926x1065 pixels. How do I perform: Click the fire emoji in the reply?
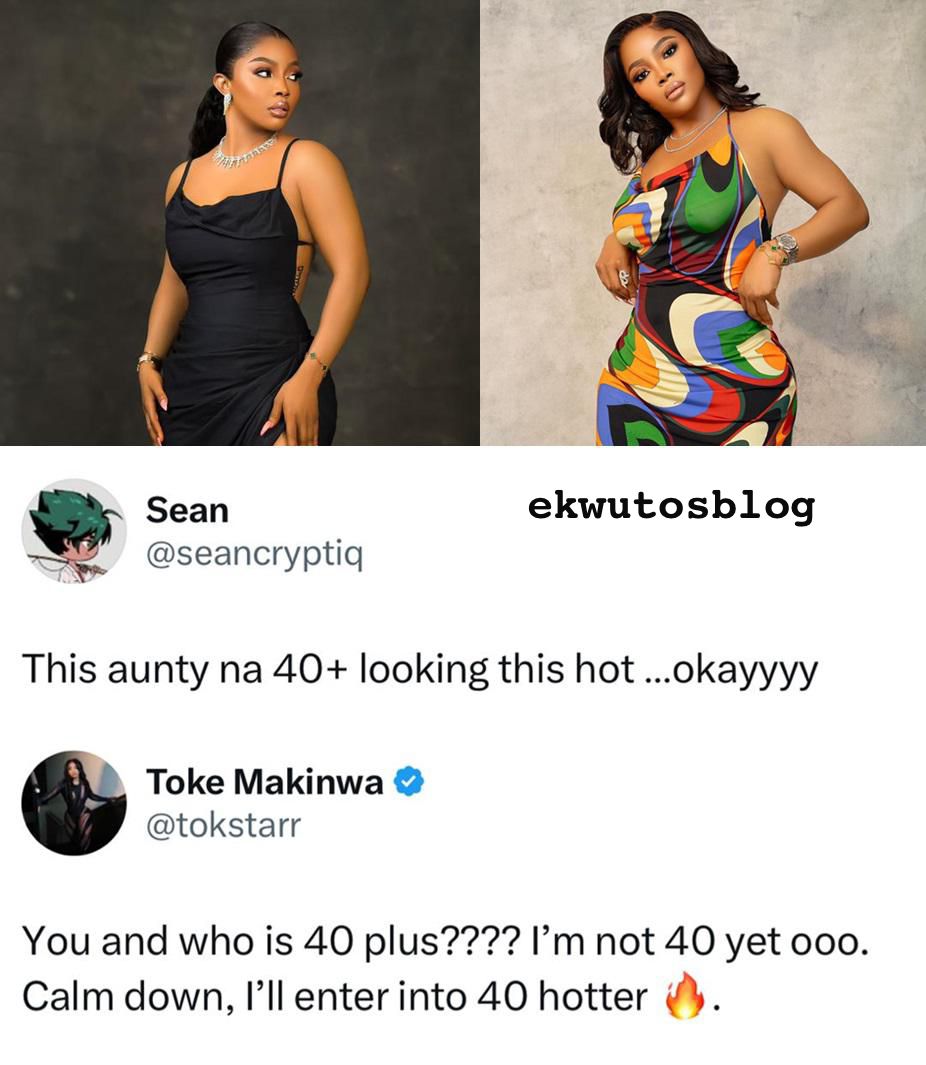tap(684, 994)
